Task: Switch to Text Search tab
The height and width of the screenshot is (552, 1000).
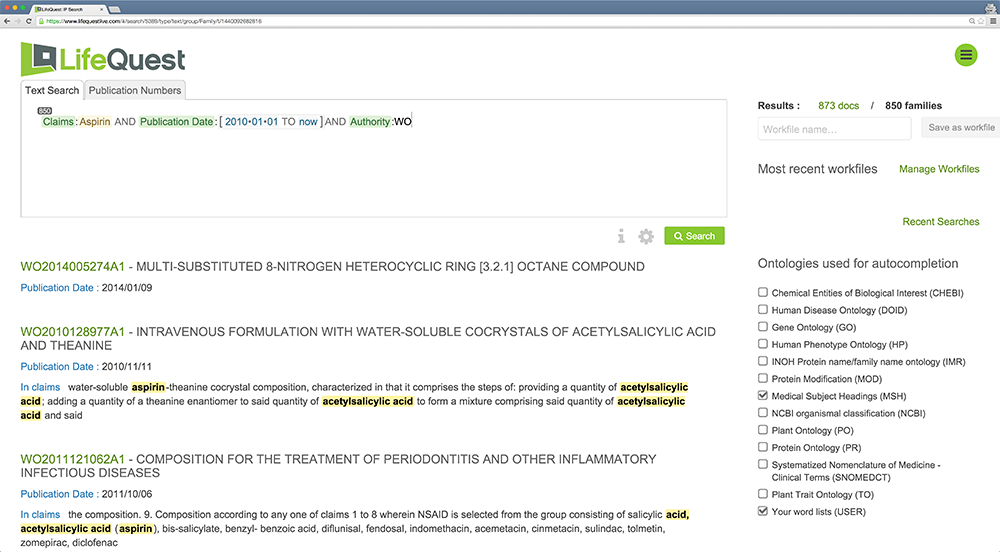Action: (x=52, y=91)
